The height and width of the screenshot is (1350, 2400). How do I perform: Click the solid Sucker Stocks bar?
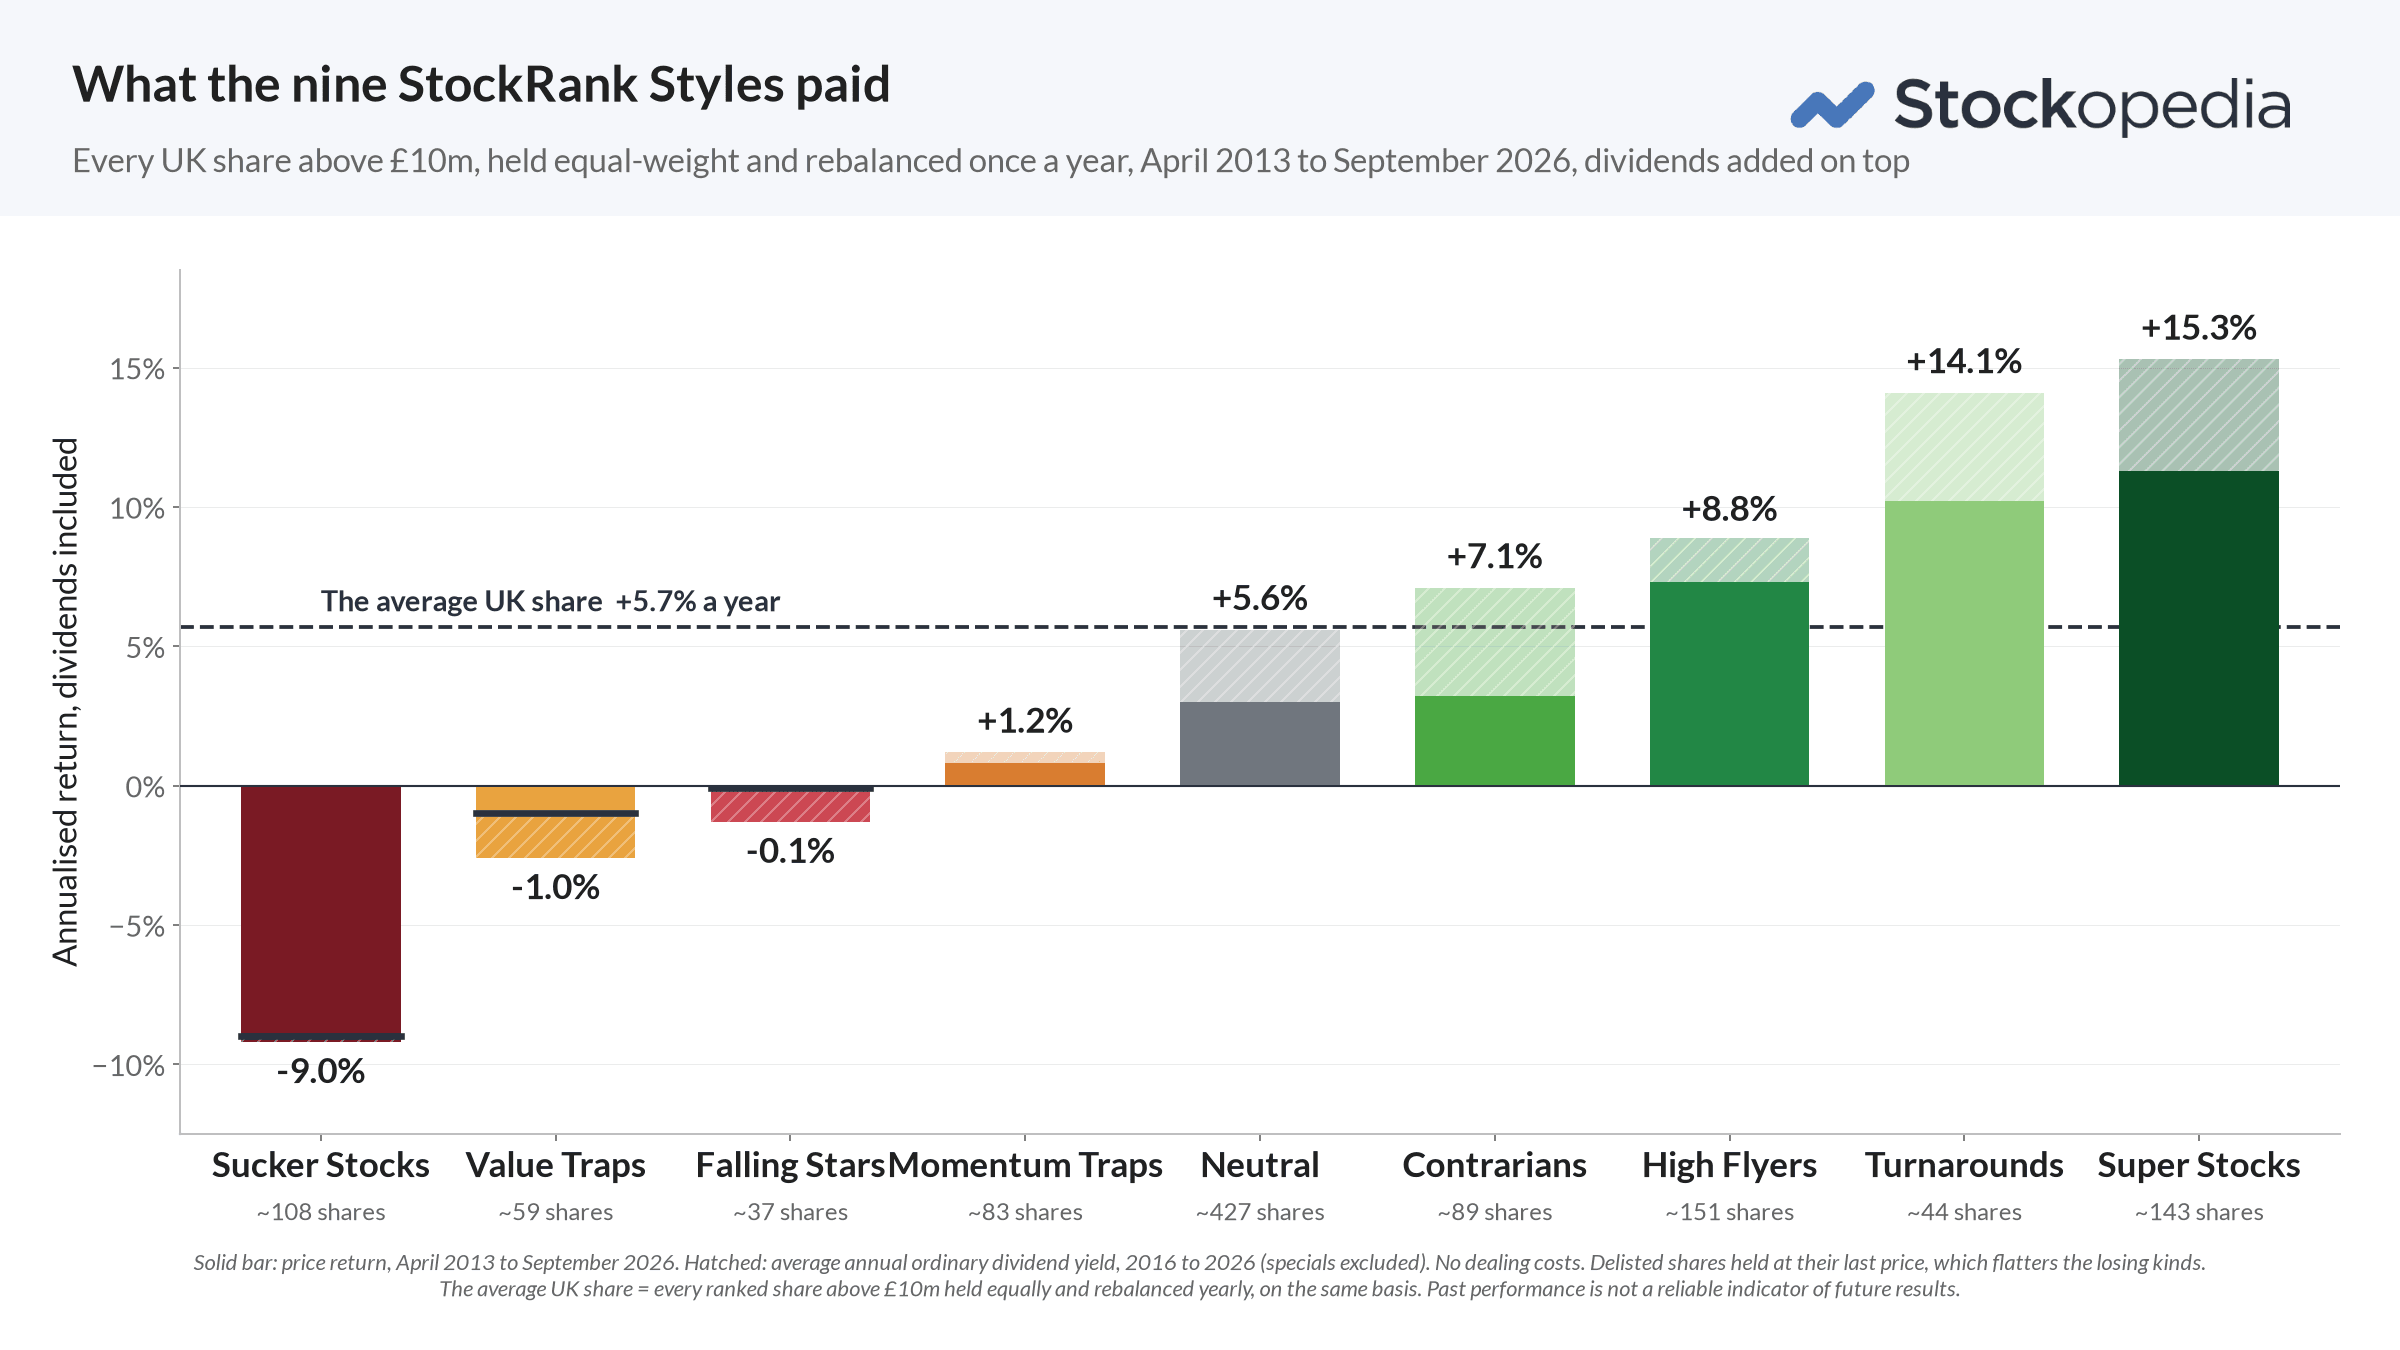(x=321, y=911)
